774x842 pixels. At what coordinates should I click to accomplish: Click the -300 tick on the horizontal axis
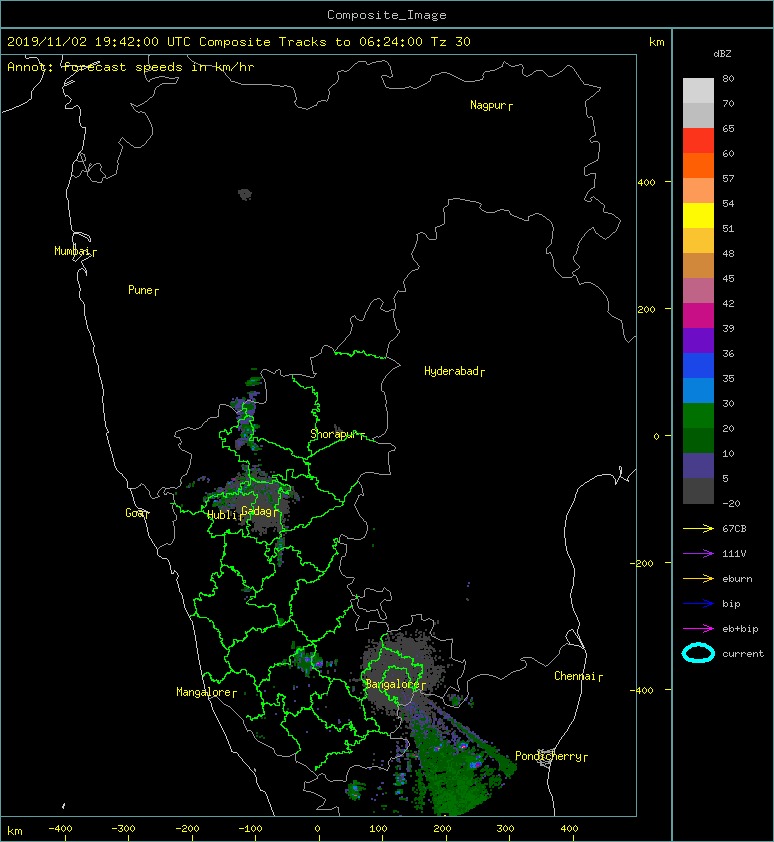pyautogui.click(x=123, y=829)
